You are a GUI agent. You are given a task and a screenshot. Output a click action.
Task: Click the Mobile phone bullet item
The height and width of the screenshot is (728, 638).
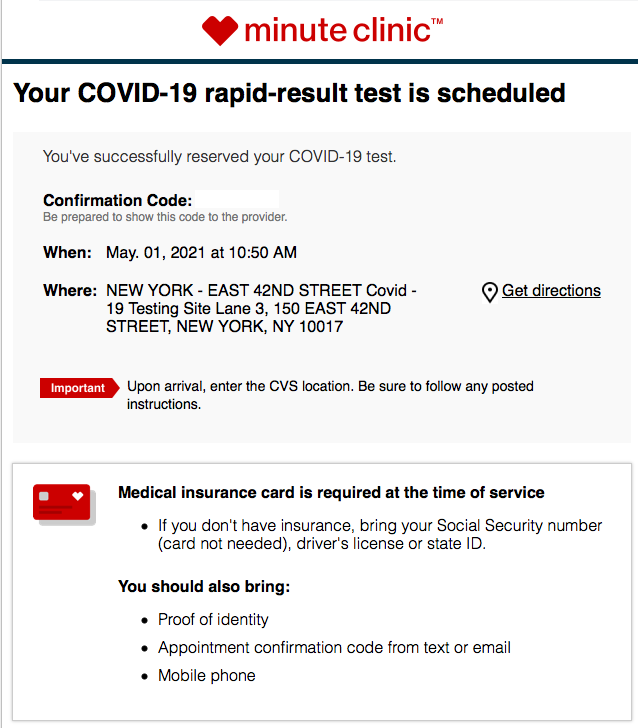[x=207, y=675]
